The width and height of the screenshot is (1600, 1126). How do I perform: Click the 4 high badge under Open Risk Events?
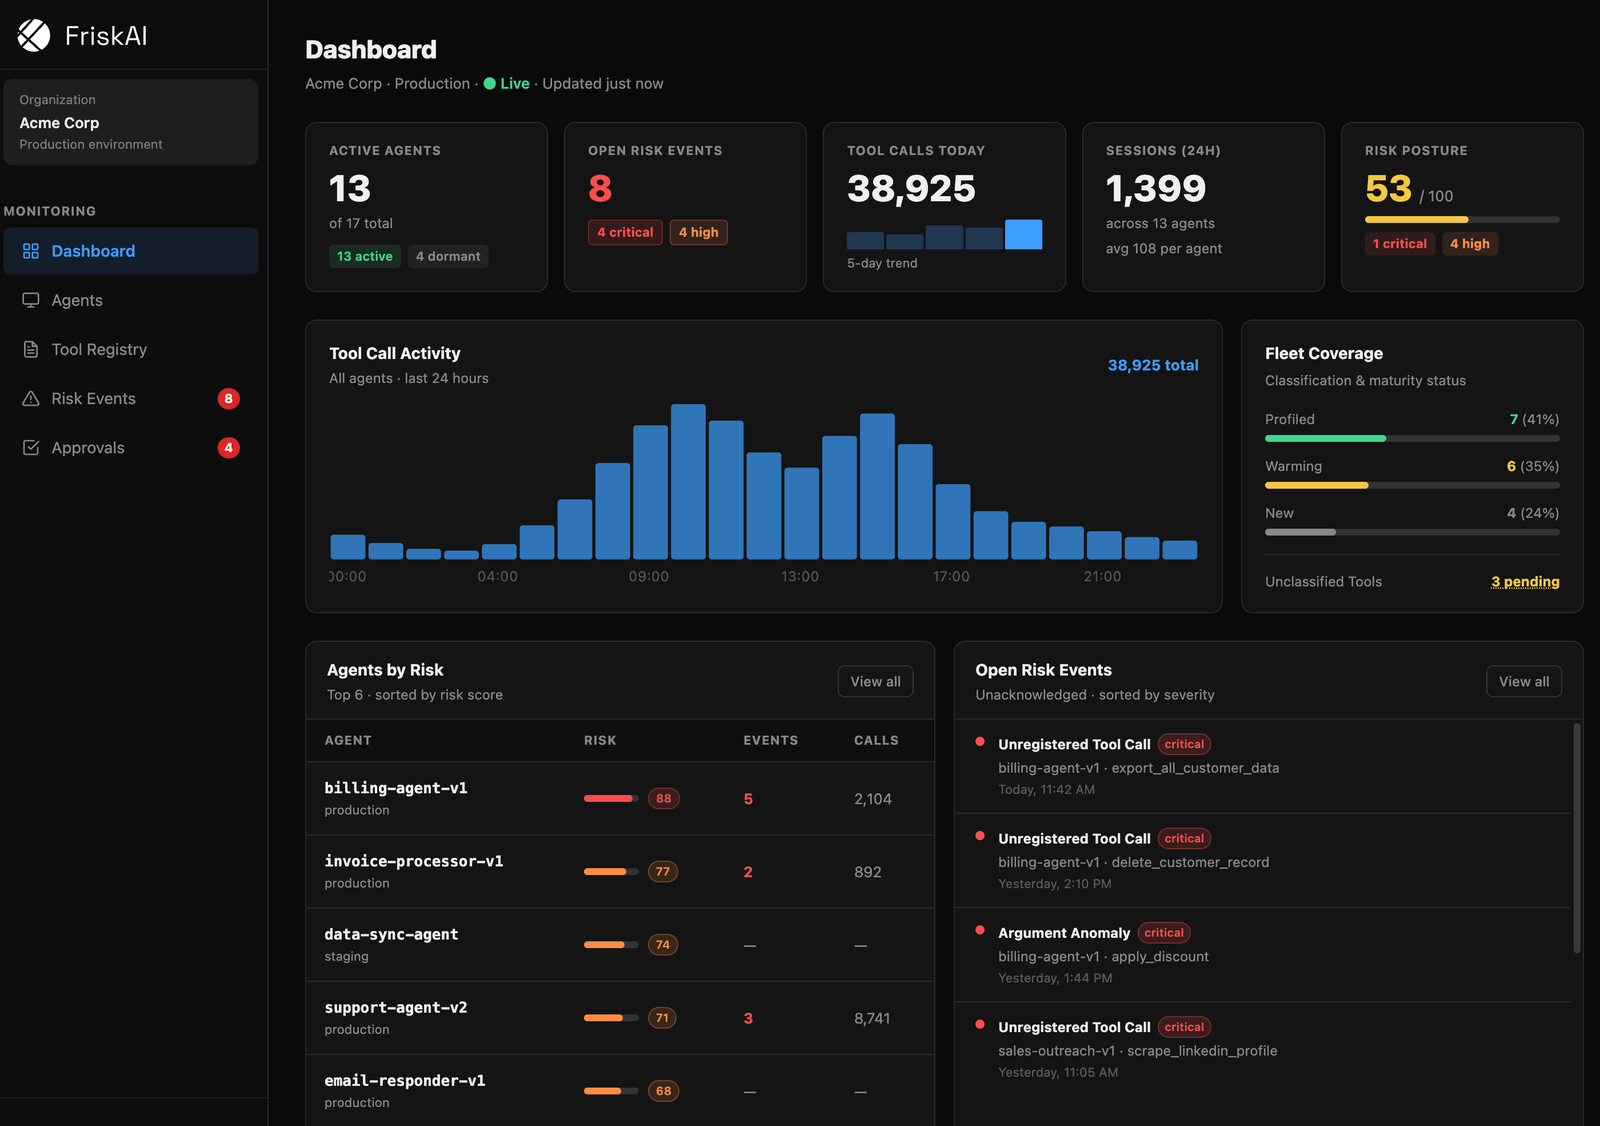click(x=698, y=232)
